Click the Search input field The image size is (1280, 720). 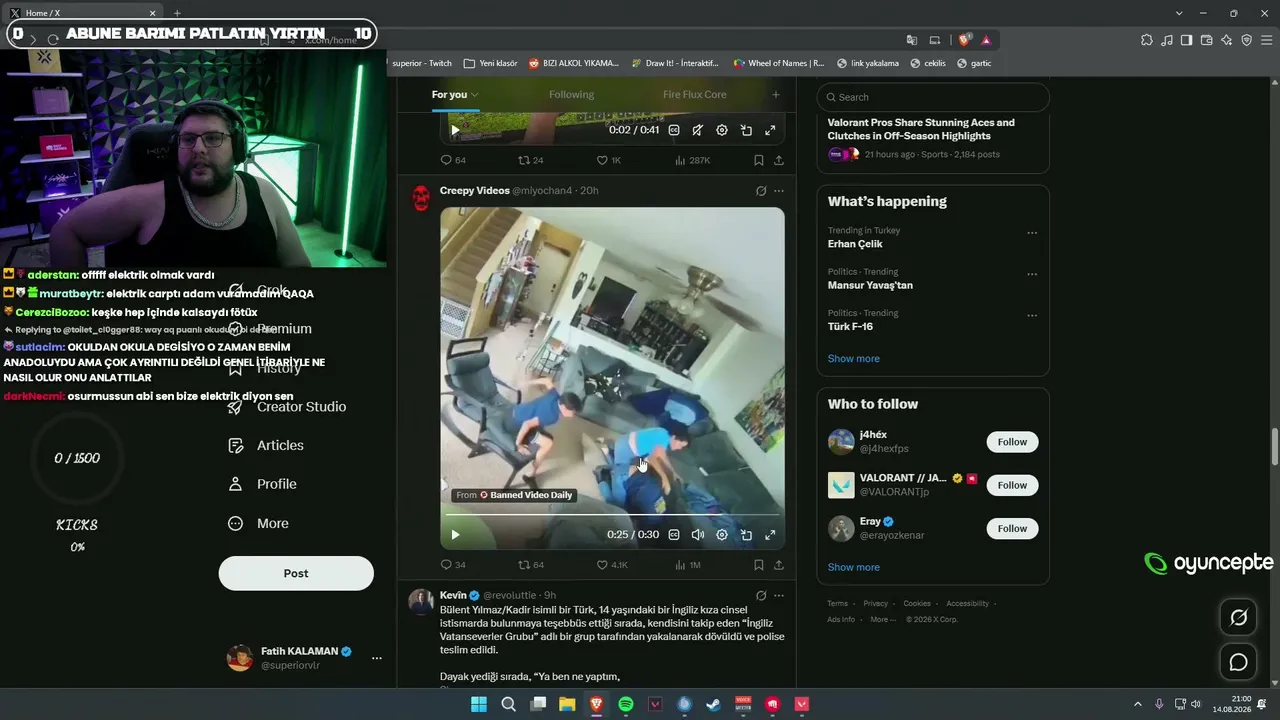(933, 97)
